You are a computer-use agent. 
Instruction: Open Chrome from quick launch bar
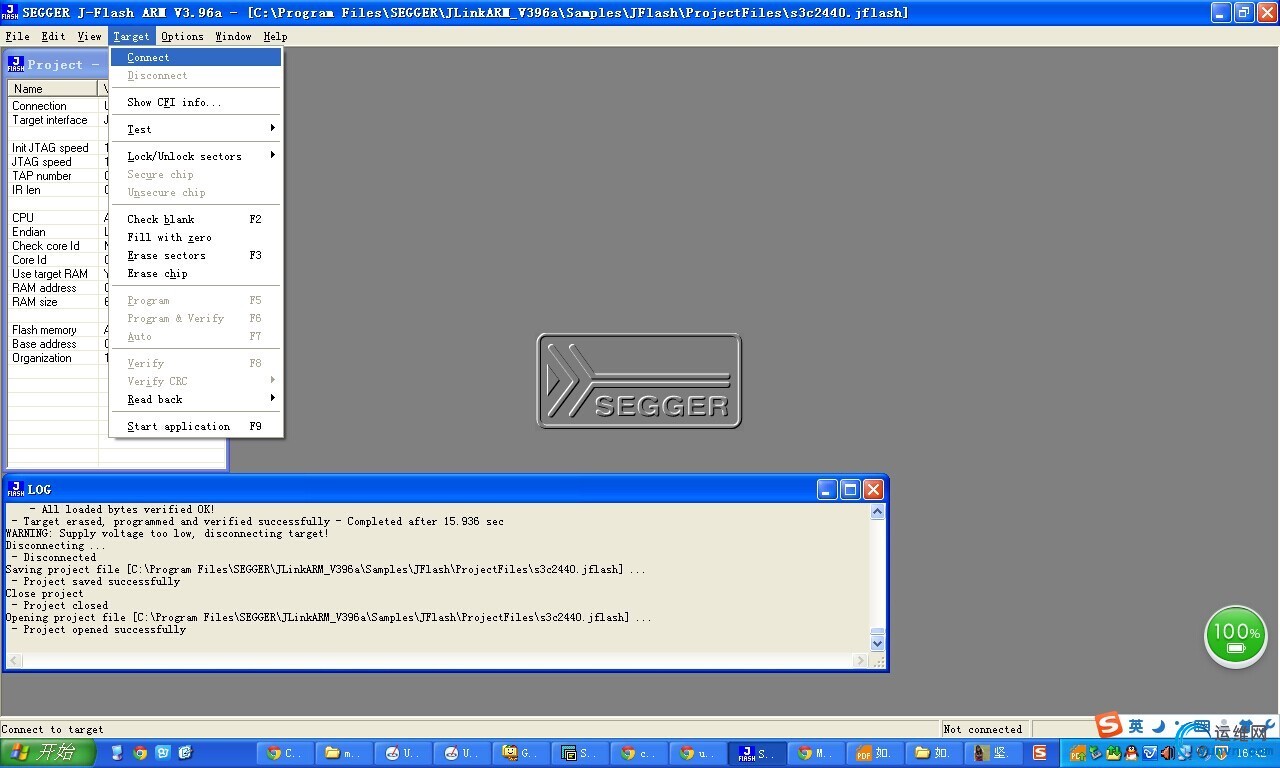pyautogui.click(x=140, y=753)
